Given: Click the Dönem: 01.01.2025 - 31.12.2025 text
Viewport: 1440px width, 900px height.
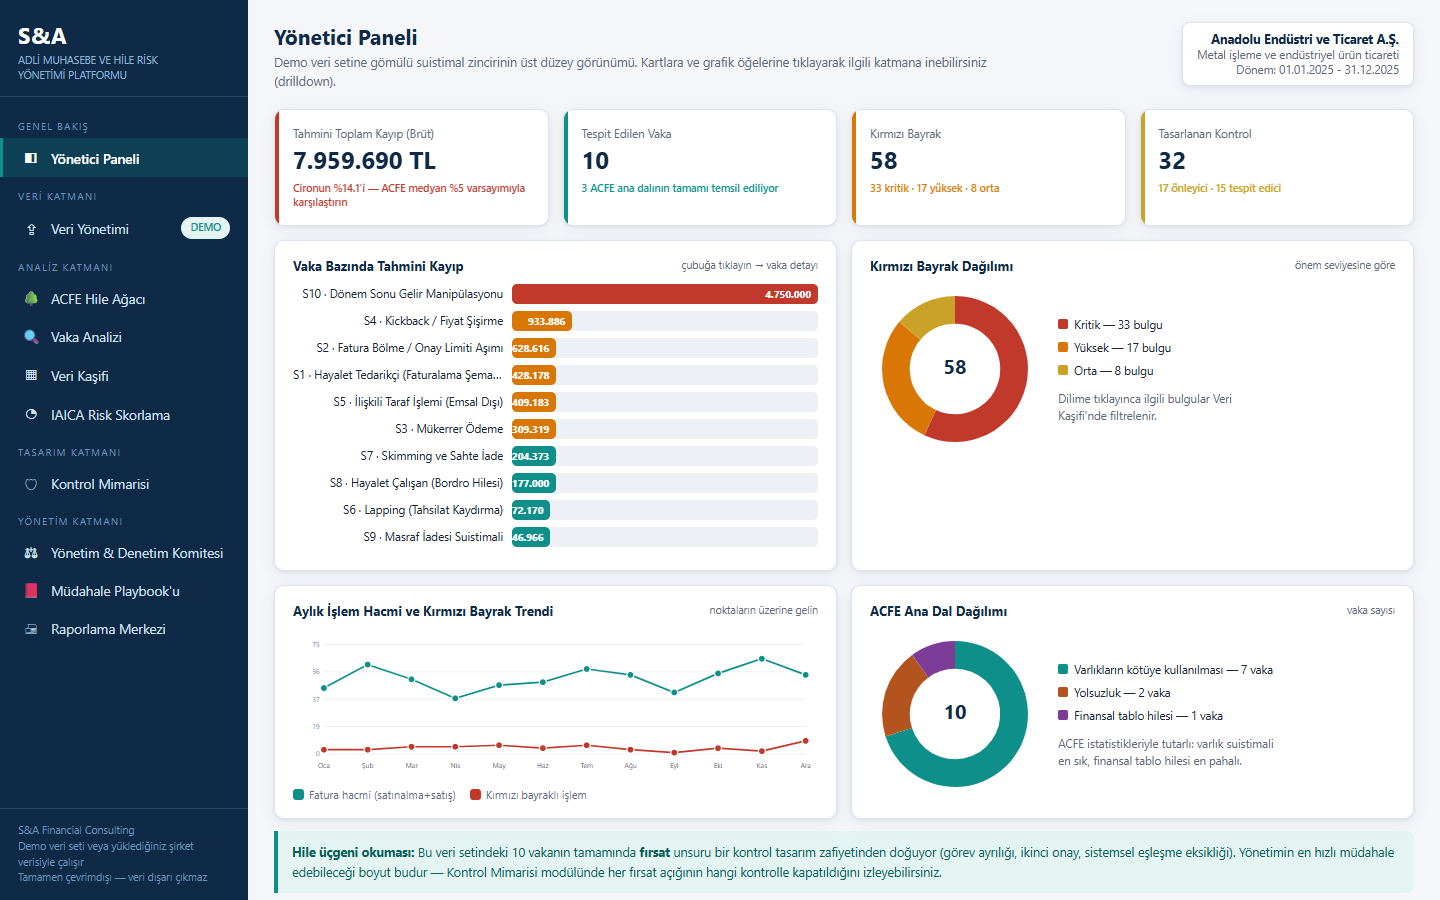Looking at the screenshot, I should pos(1317,70).
